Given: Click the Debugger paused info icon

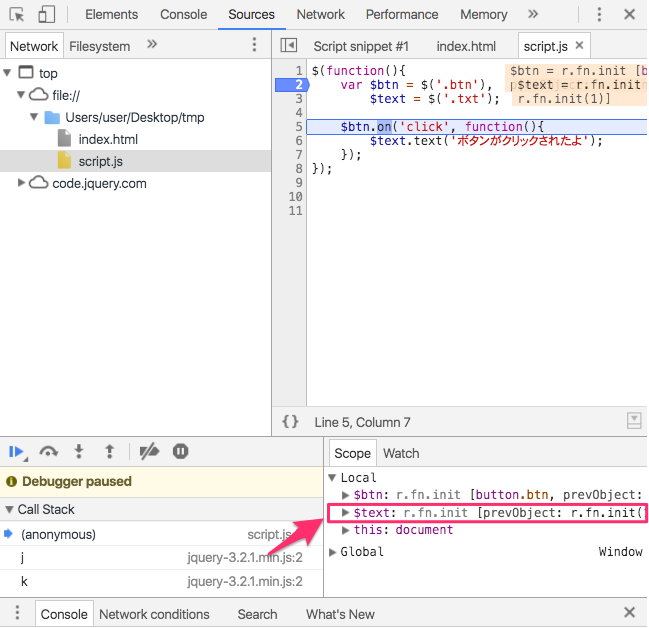Looking at the screenshot, I should 12,481.
